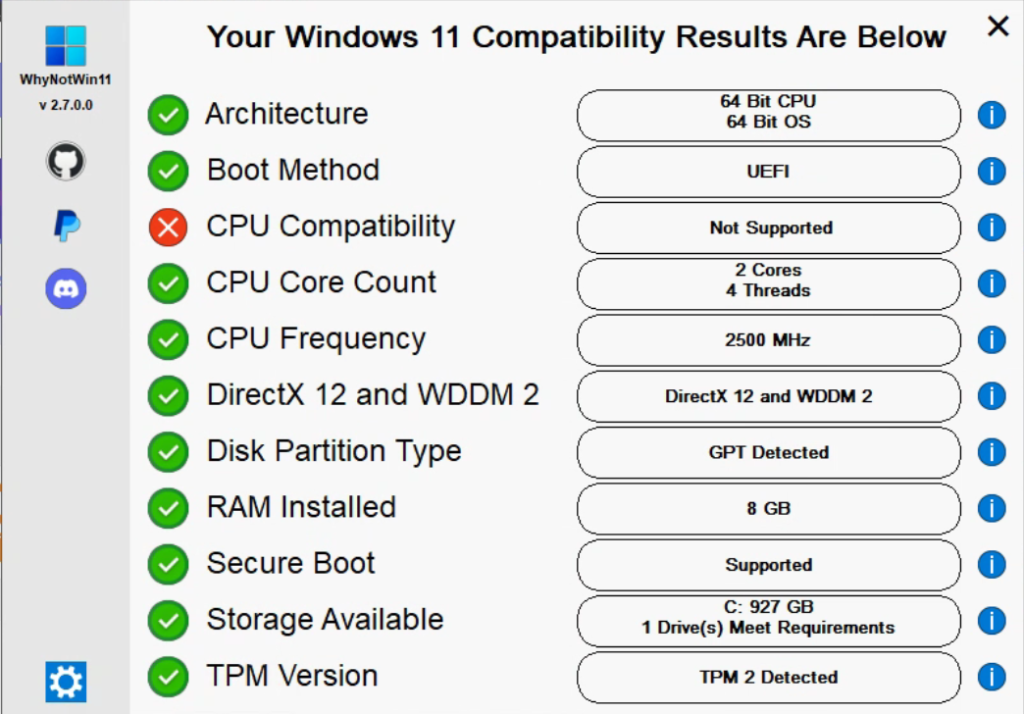Click the 'TPM 2 Detected' result box
Viewport: 1024px width, 714px height.
point(769,677)
